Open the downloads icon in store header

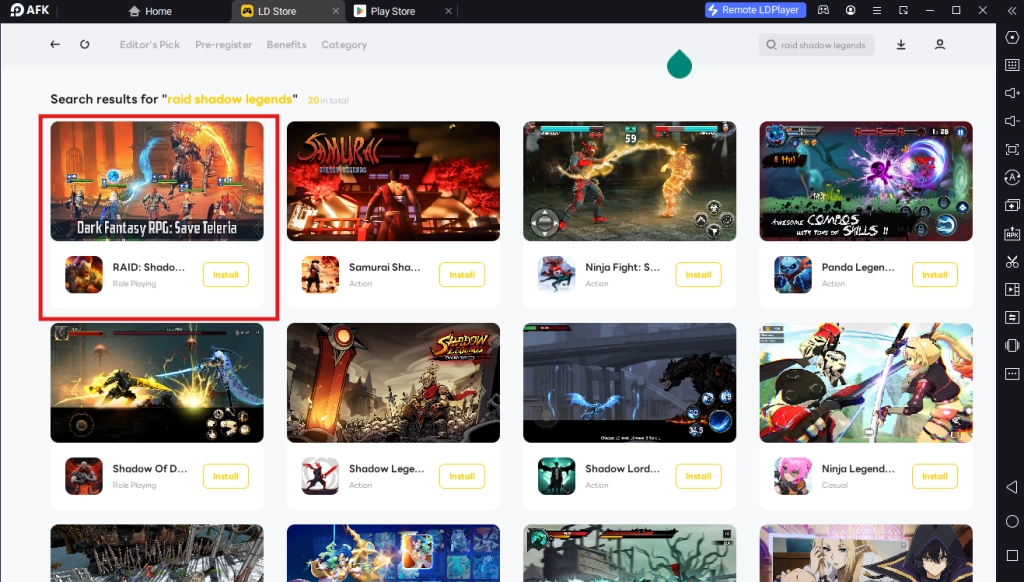click(901, 44)
